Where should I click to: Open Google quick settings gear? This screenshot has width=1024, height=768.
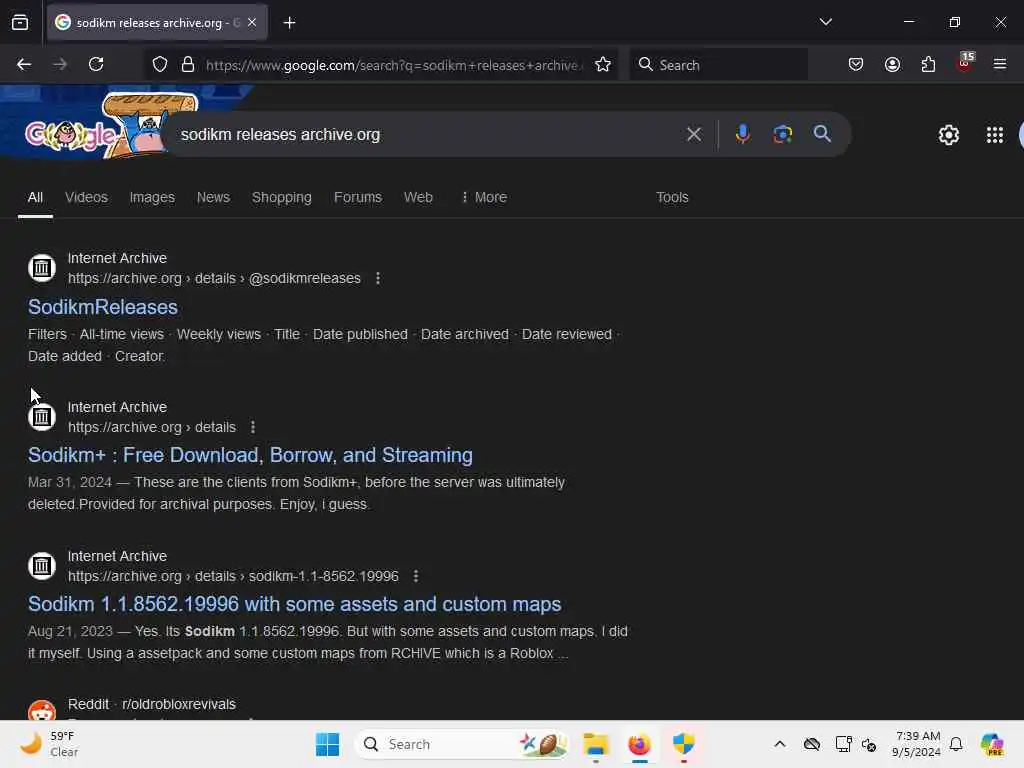(x=948, y=135)
